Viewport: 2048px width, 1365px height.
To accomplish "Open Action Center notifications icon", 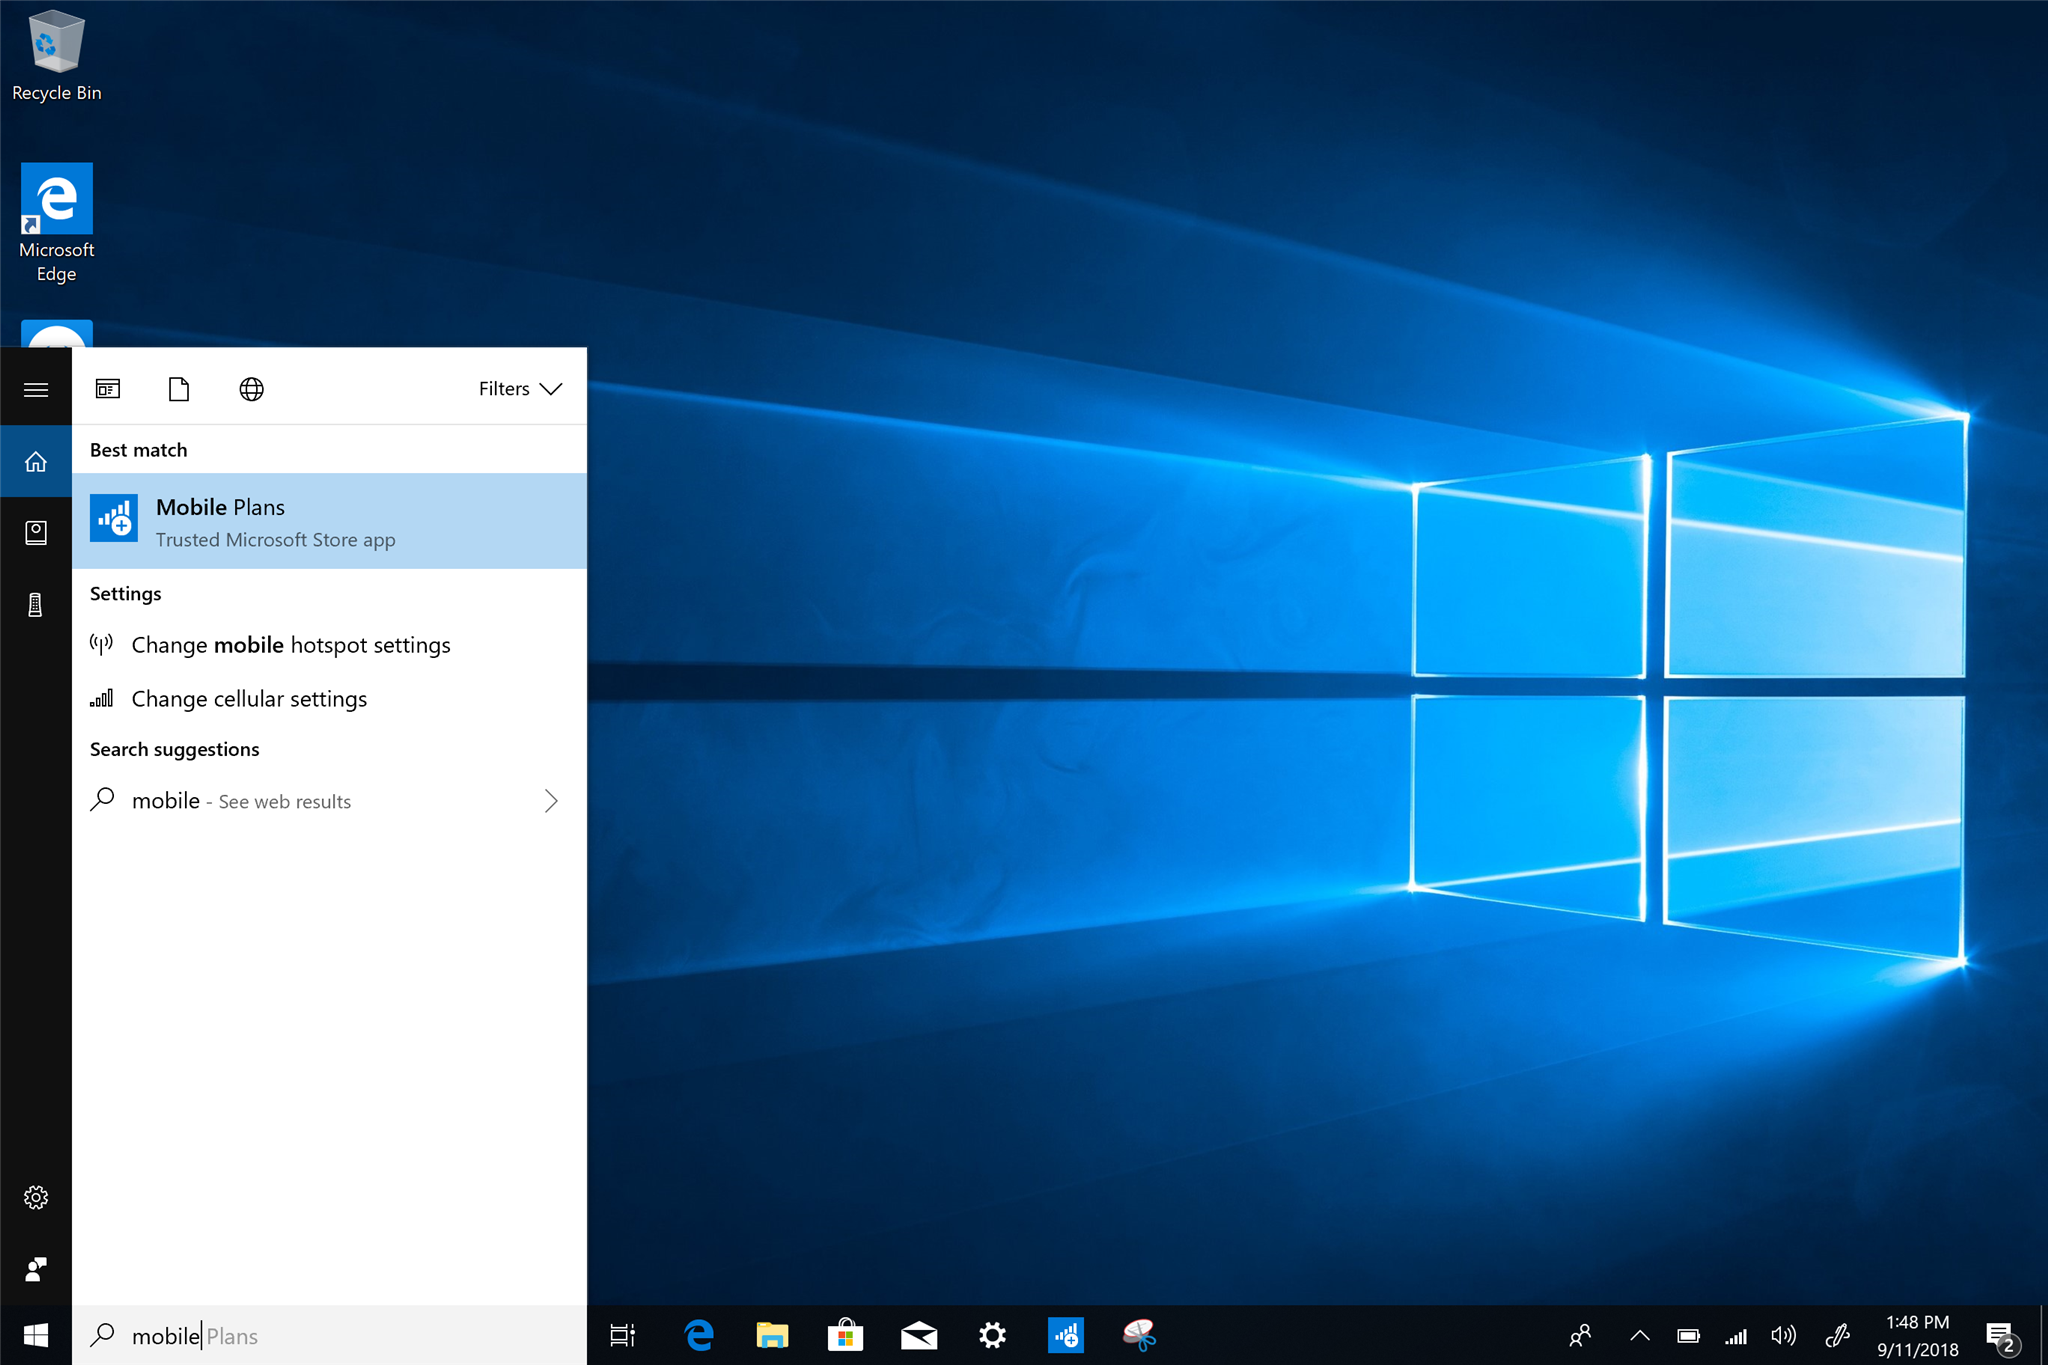I will [2003, 1336].
